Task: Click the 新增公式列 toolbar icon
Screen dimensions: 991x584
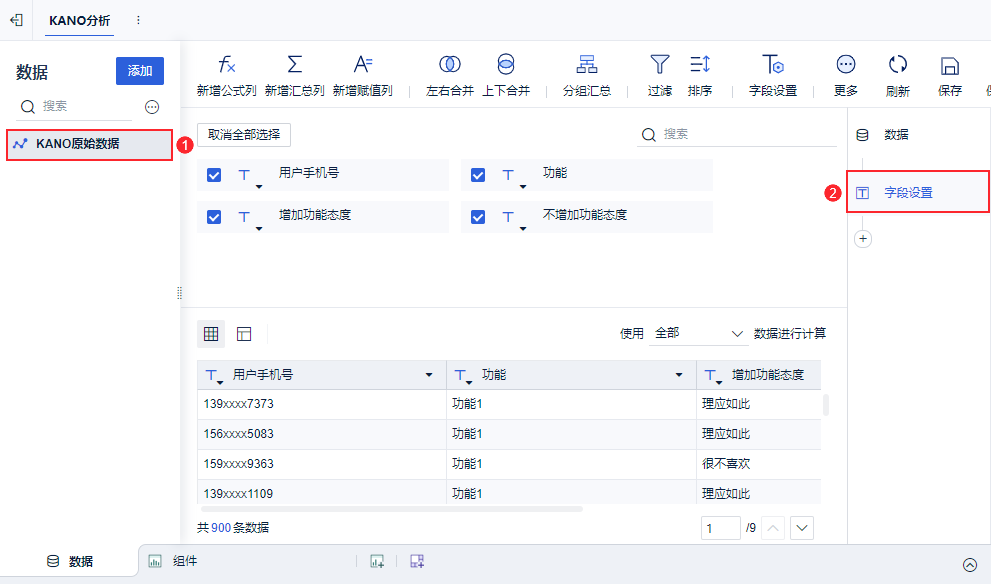Action: pyautogui.click(x=226, y=64)
